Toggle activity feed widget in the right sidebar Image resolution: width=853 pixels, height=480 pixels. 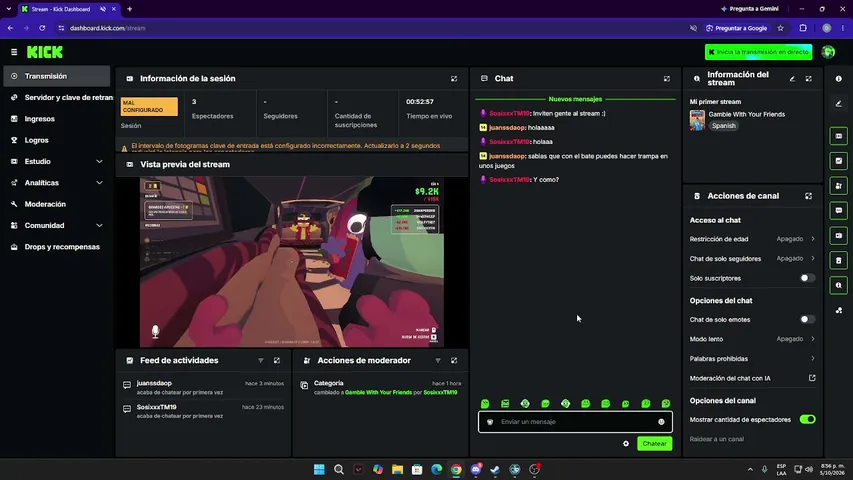(838, 161)
